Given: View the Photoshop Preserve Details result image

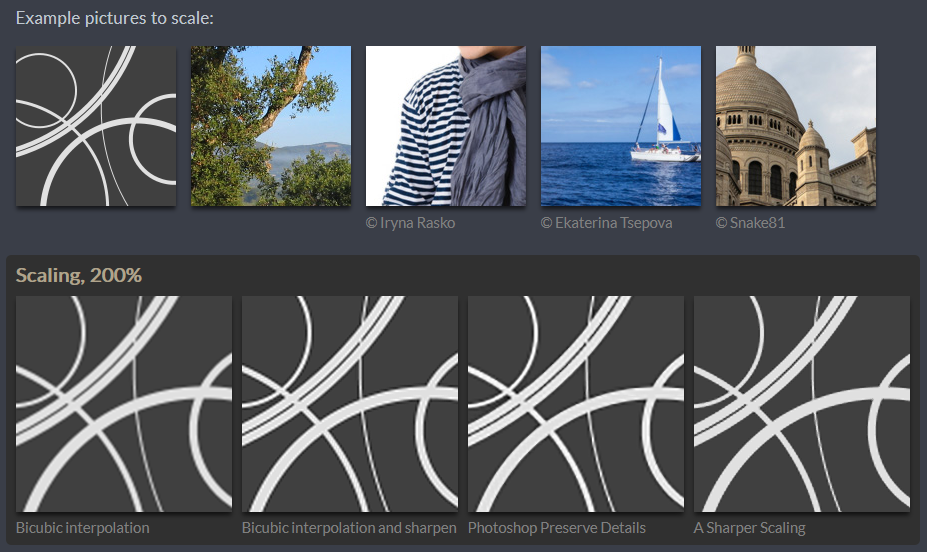Looking at the screenshot, I should pos(576,404).
